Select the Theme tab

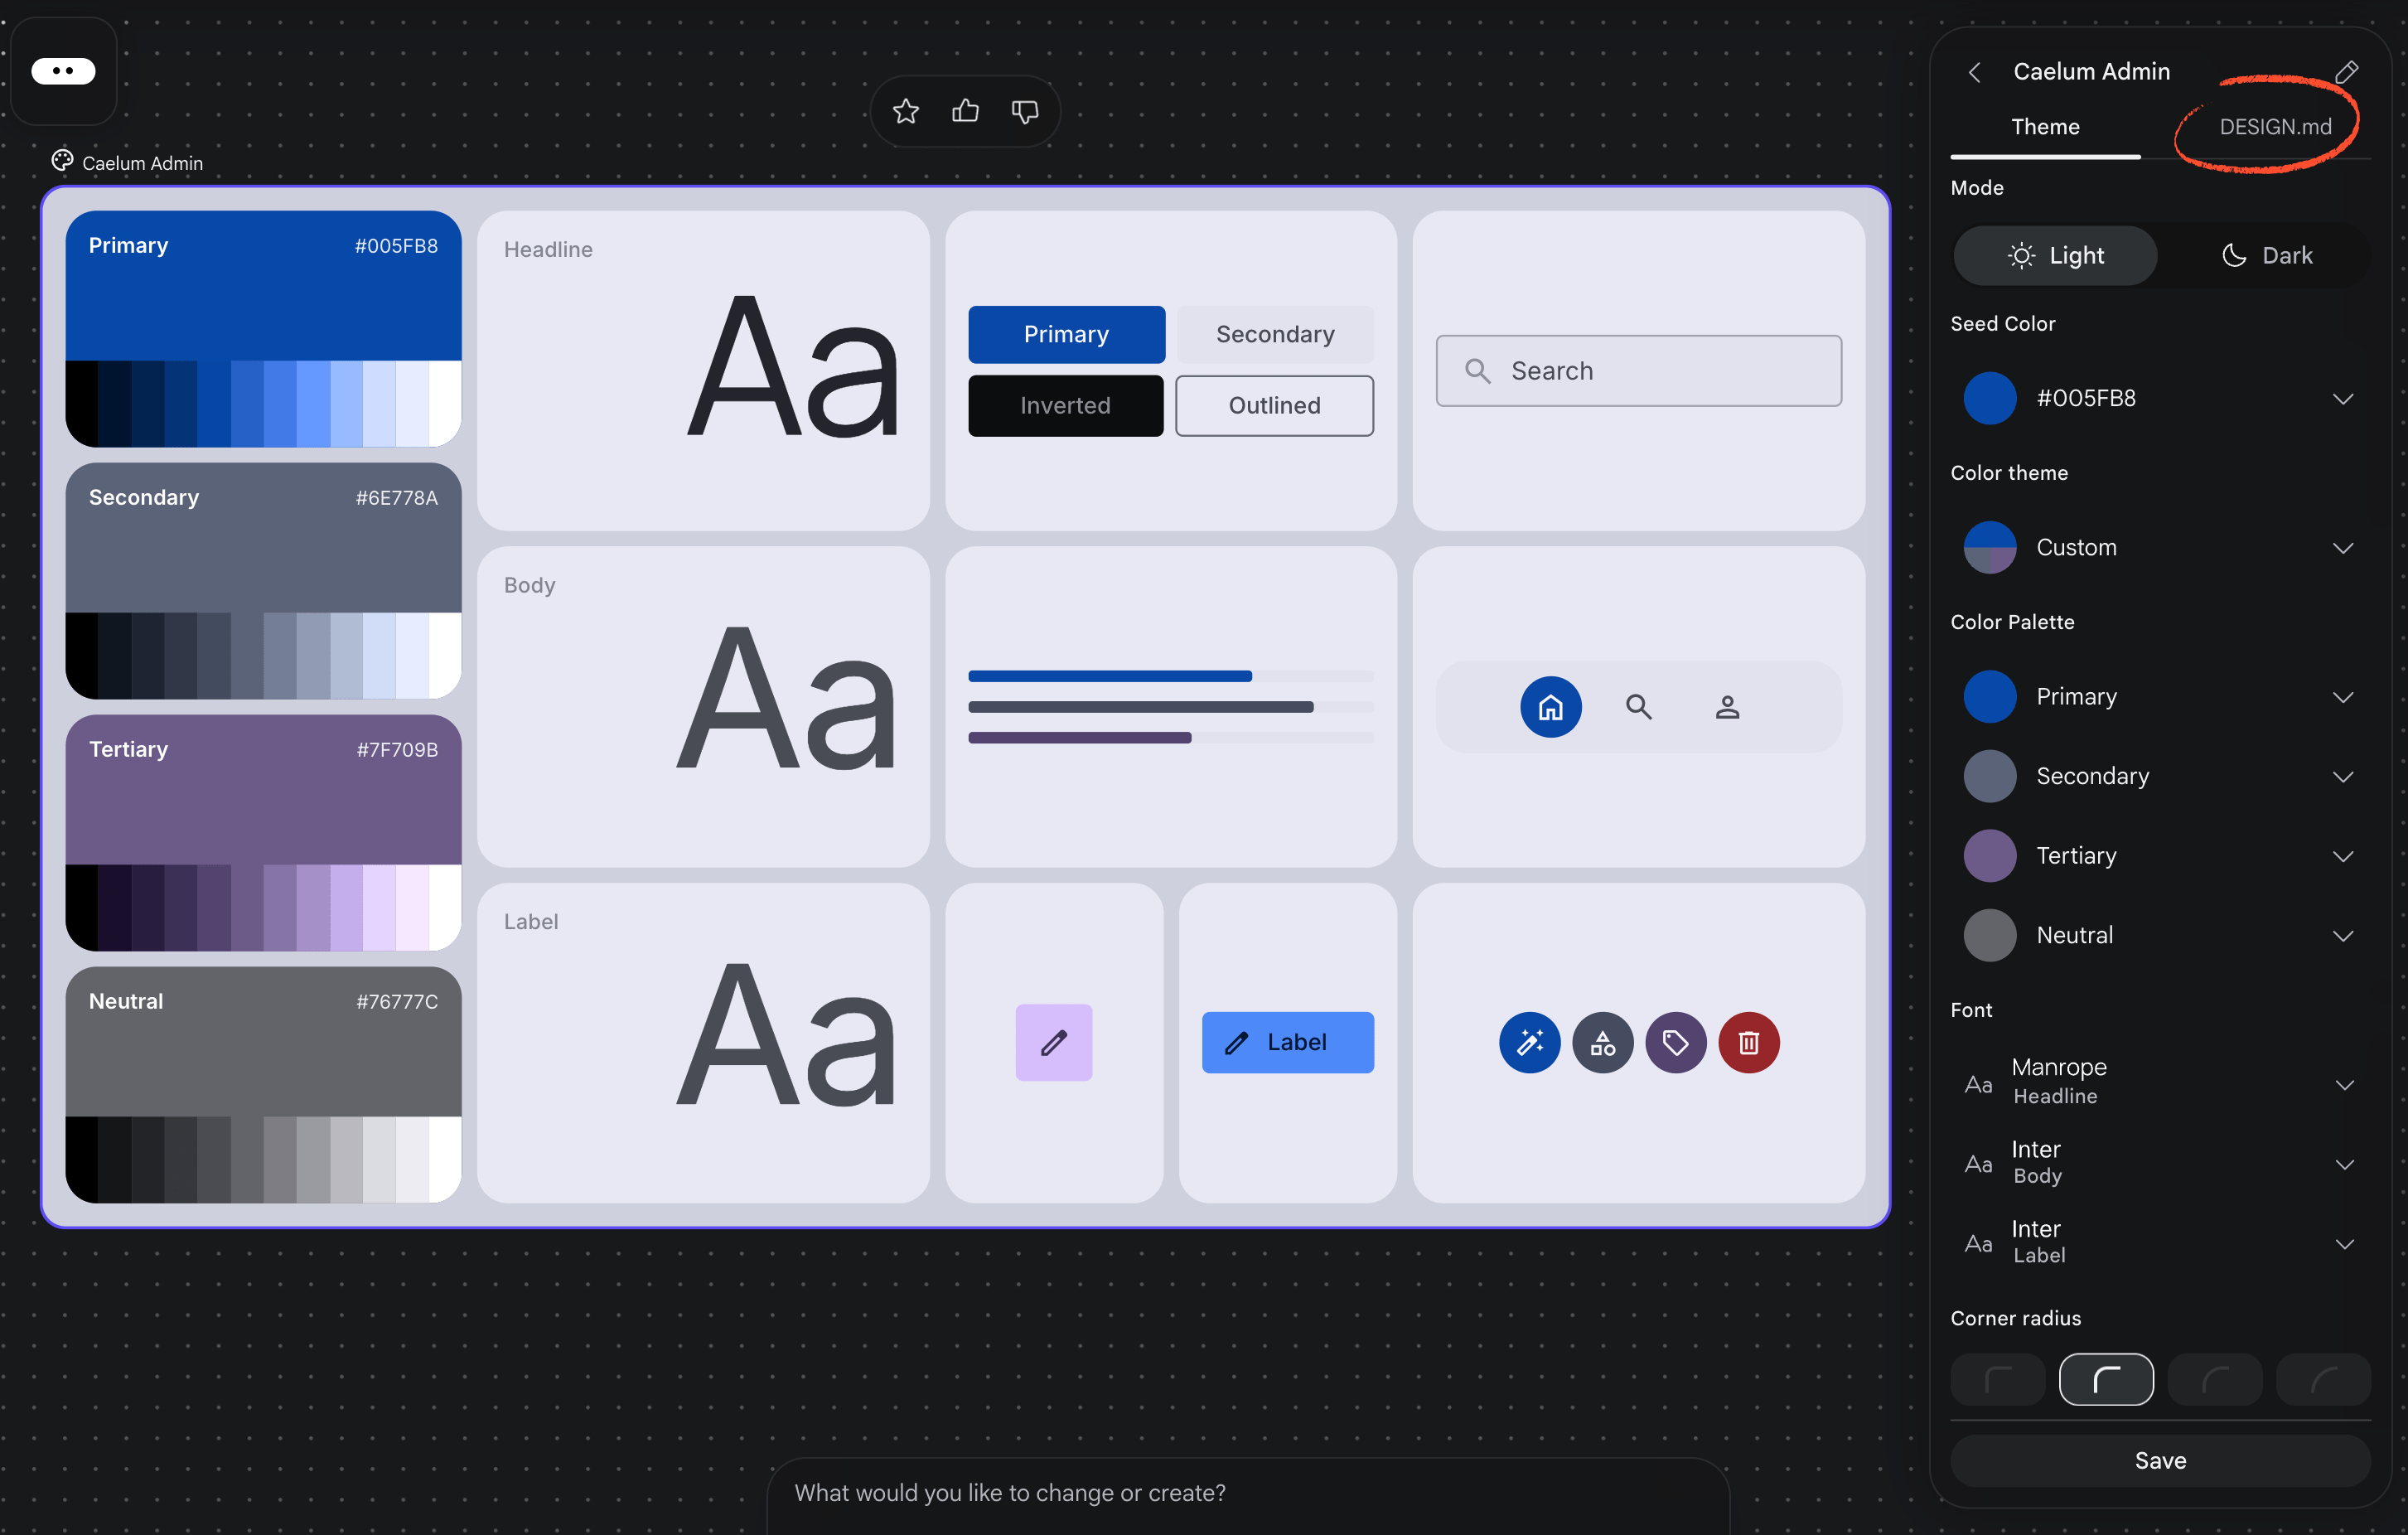pyautogui.click(x=2044, y=127)
